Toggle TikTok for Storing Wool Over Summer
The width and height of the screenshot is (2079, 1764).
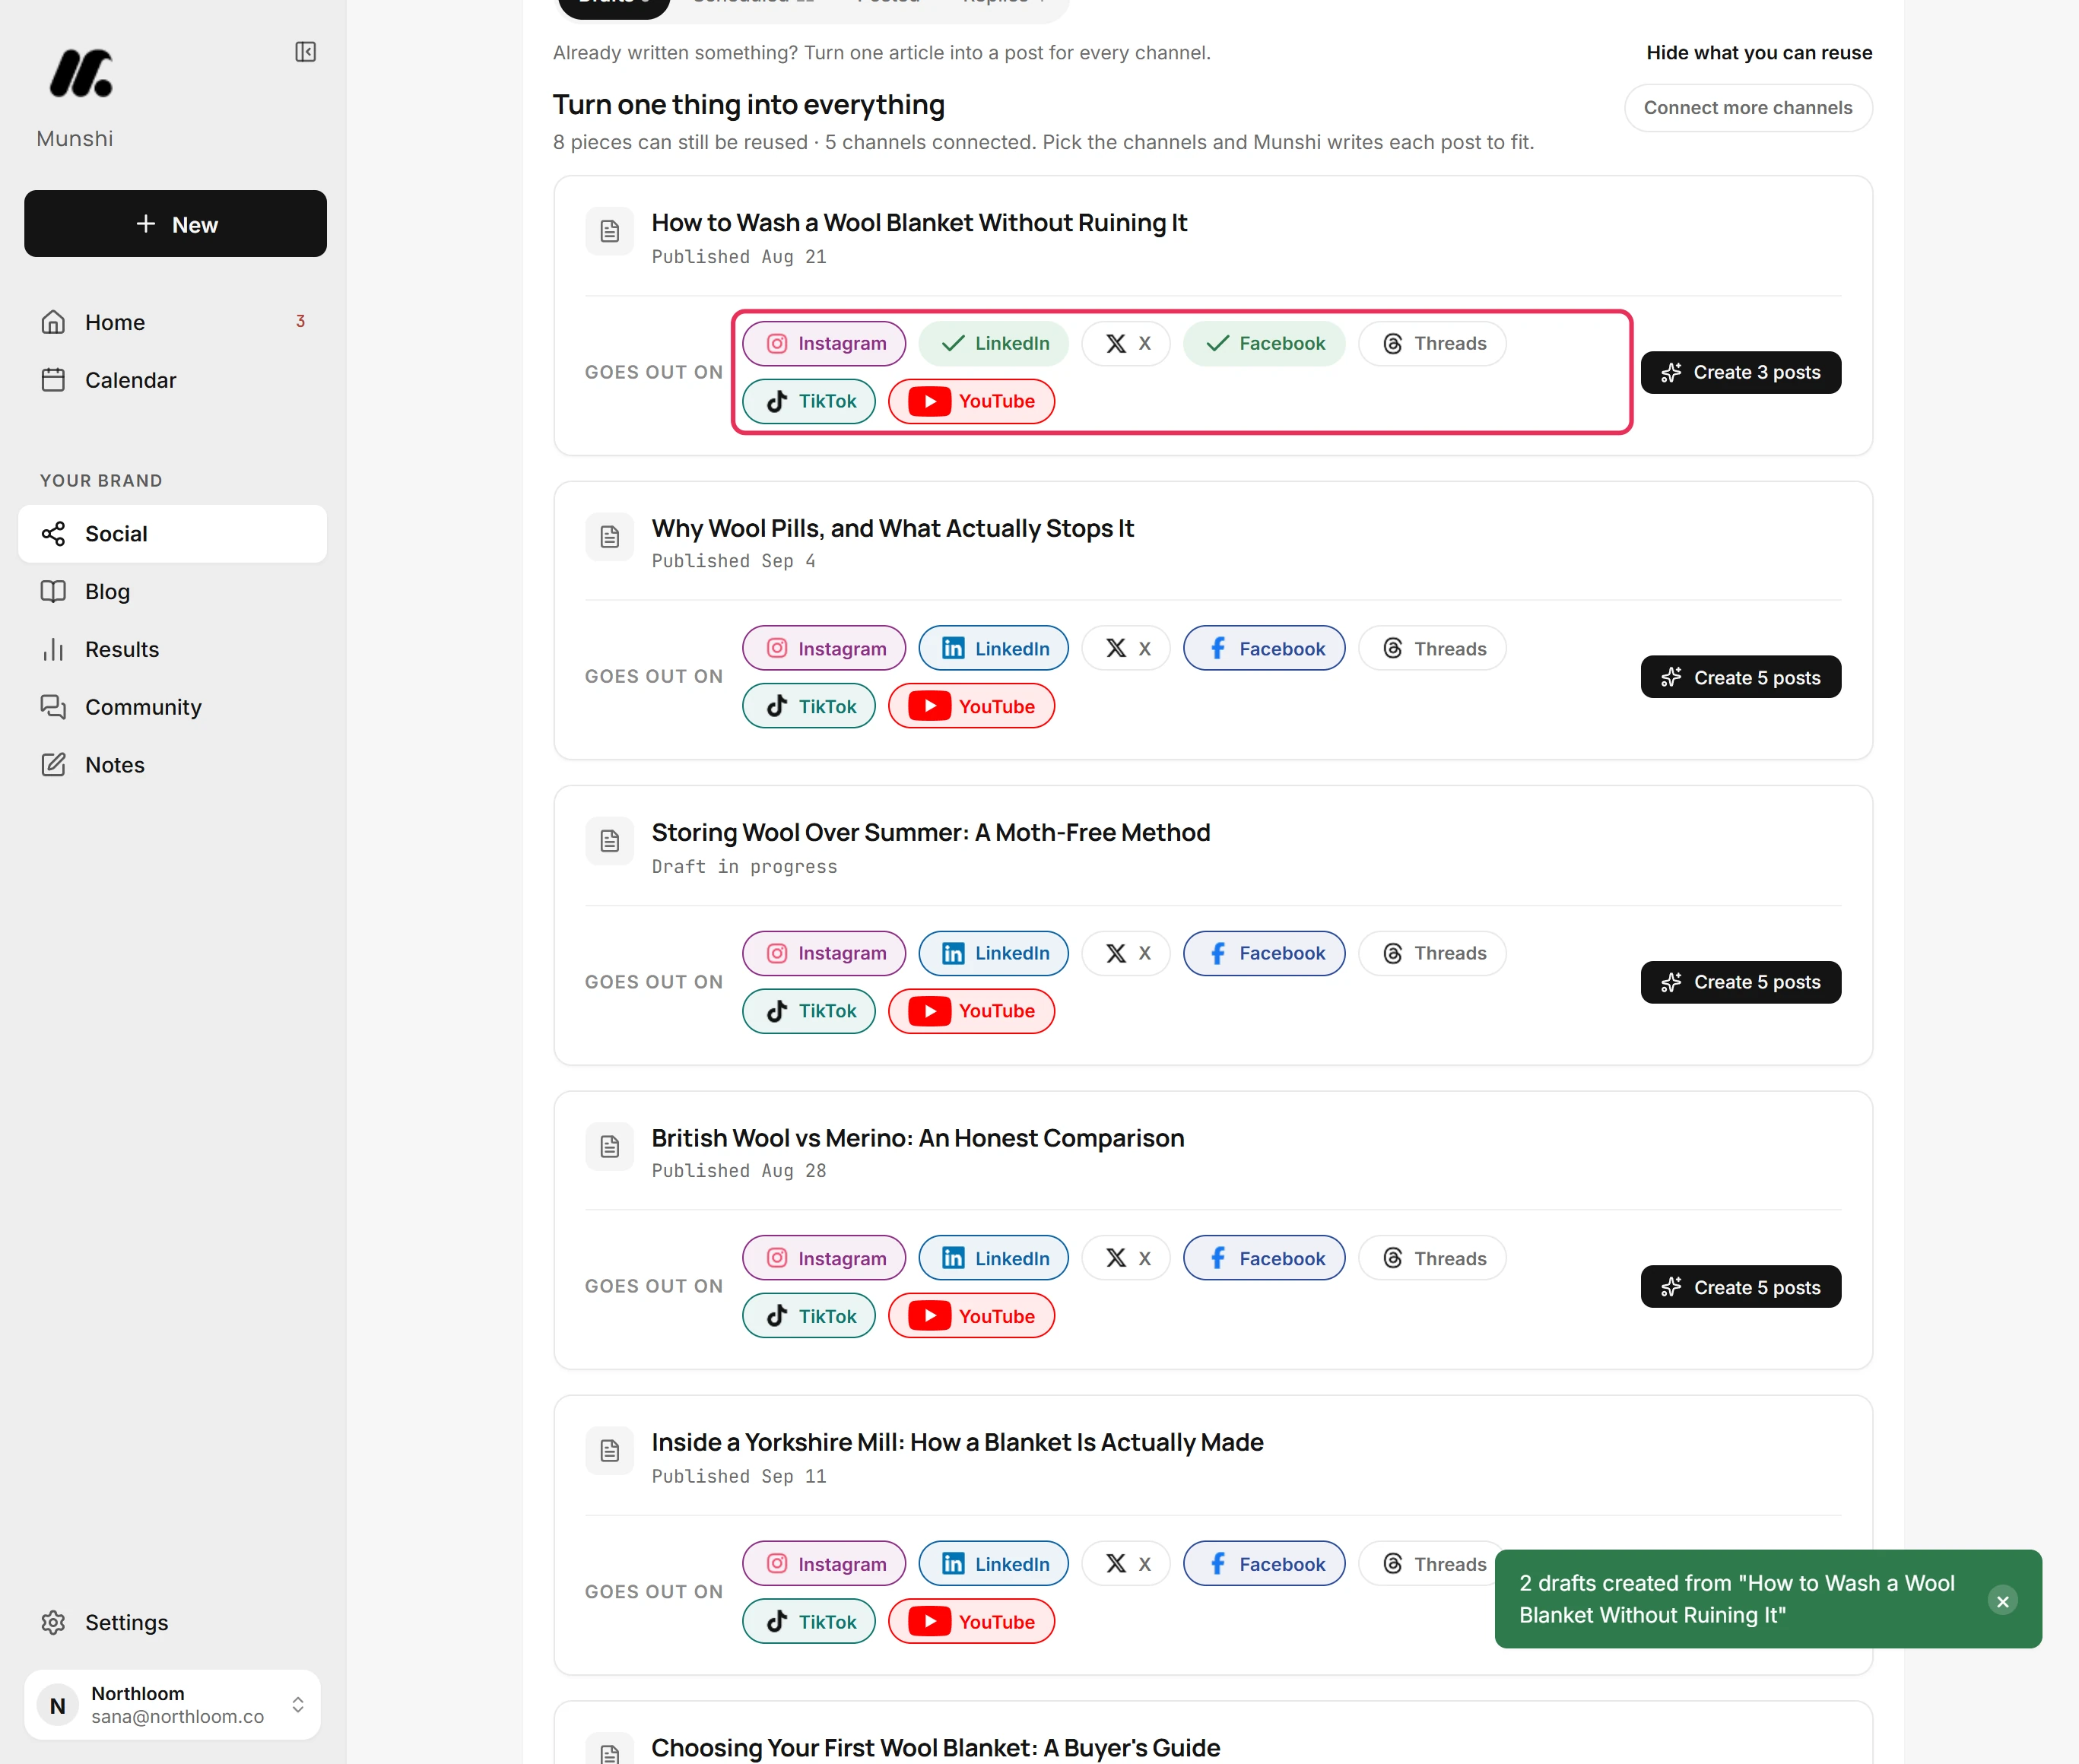(x=809, y=1011)
